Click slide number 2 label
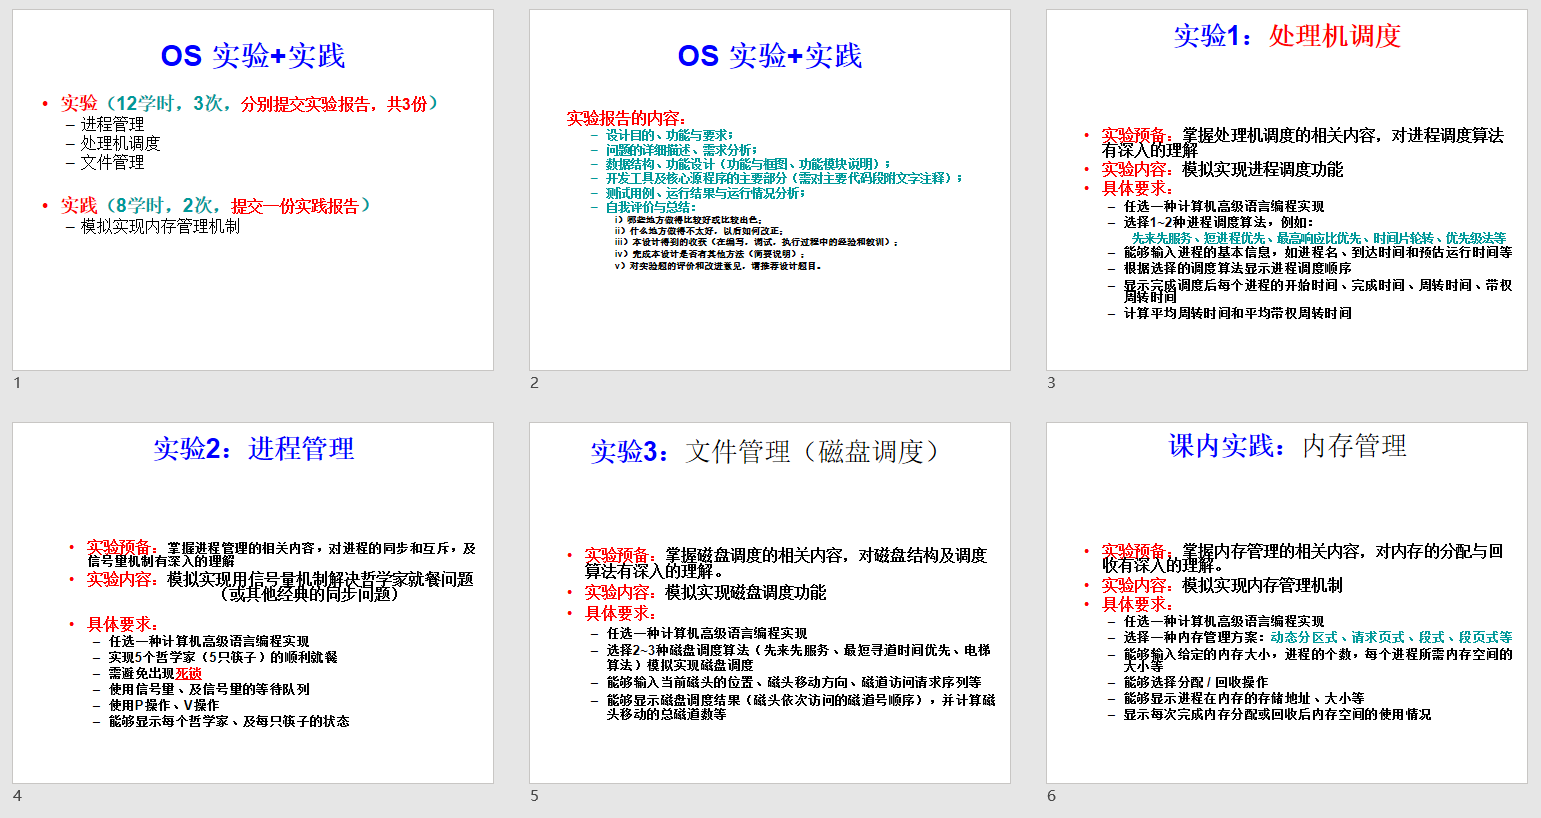Viewport: 1541px width, 818px height. coord(534,383)
